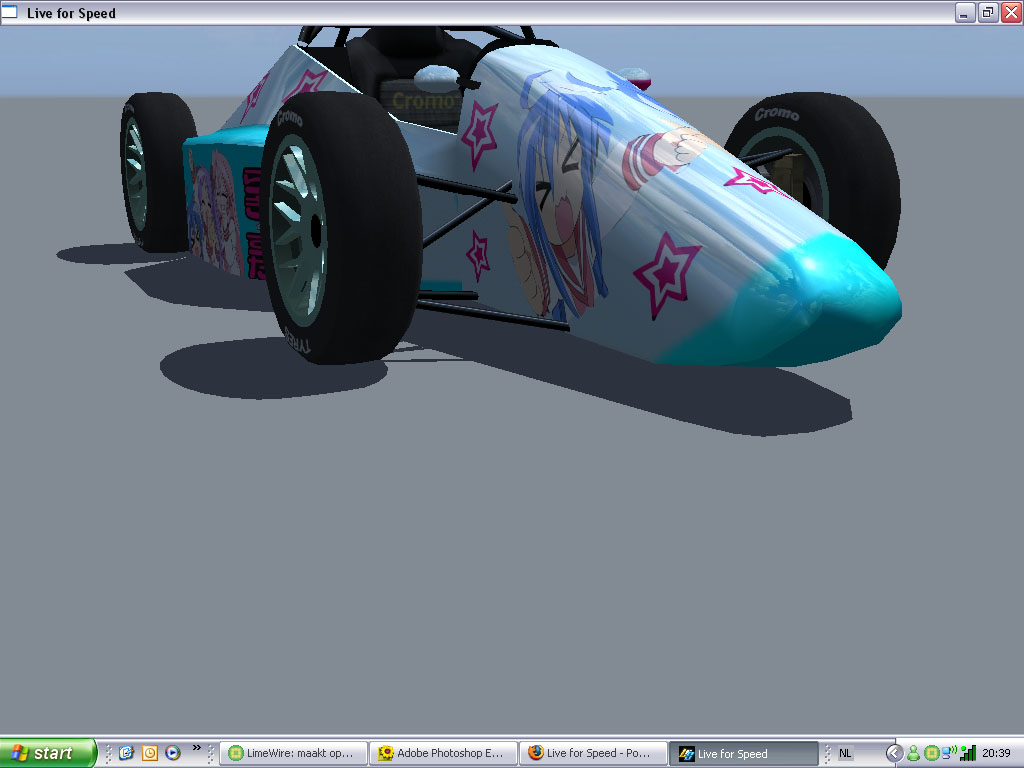Screen dimensions: 1024x768
Task: Switch to Adobe Photoshop Elements taskbar window
Action: (443, 753)
